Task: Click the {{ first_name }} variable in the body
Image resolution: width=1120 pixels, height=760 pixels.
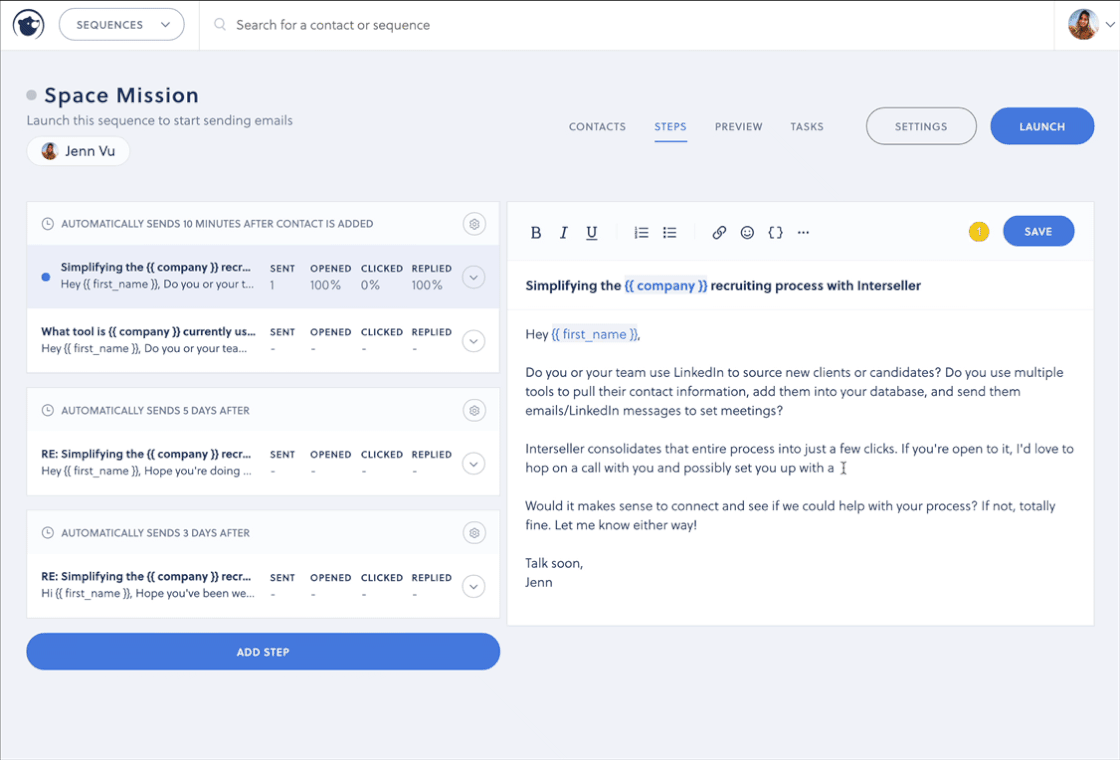Action: pos(594,334)
